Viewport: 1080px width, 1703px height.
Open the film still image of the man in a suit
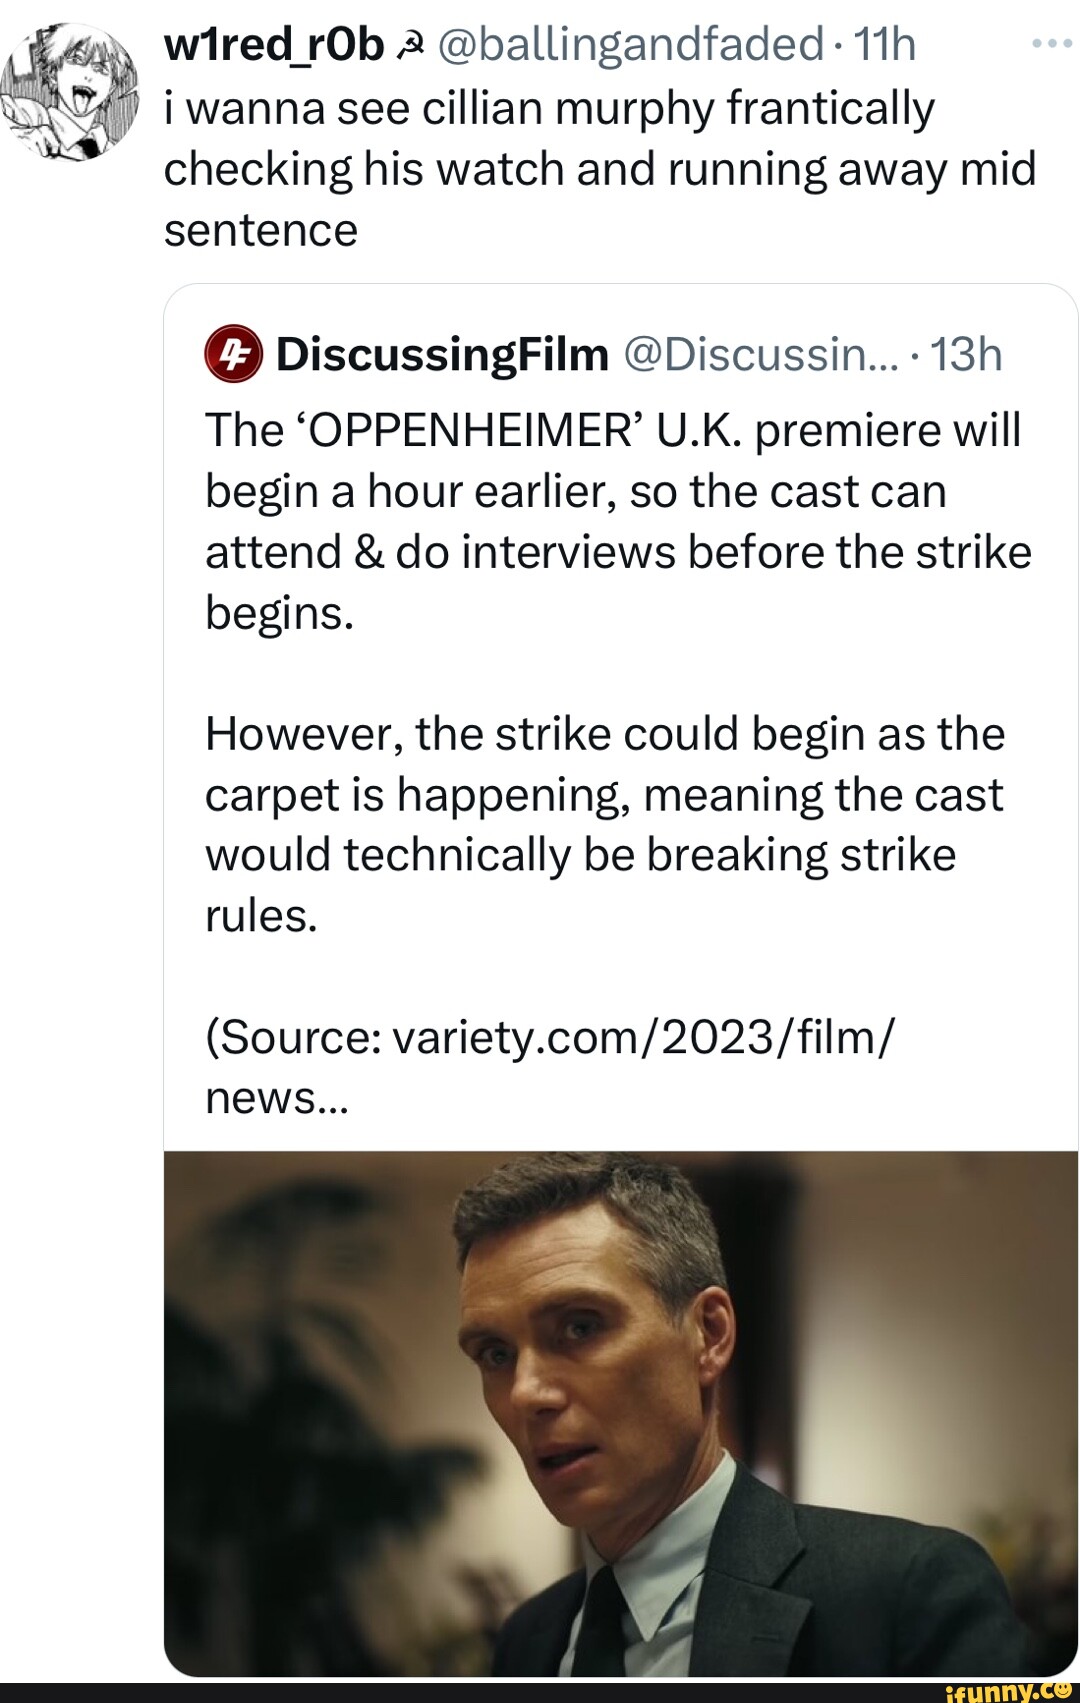point(620,1412)
